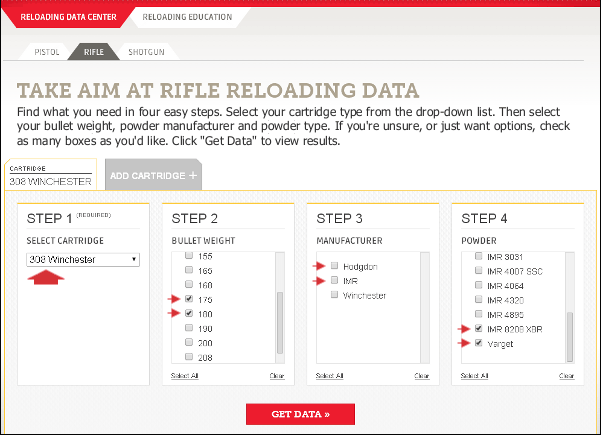Open the Select Cartridge dropdown
Image resolution: width=601 pixels, height=435 pixels.
point(83,259)
